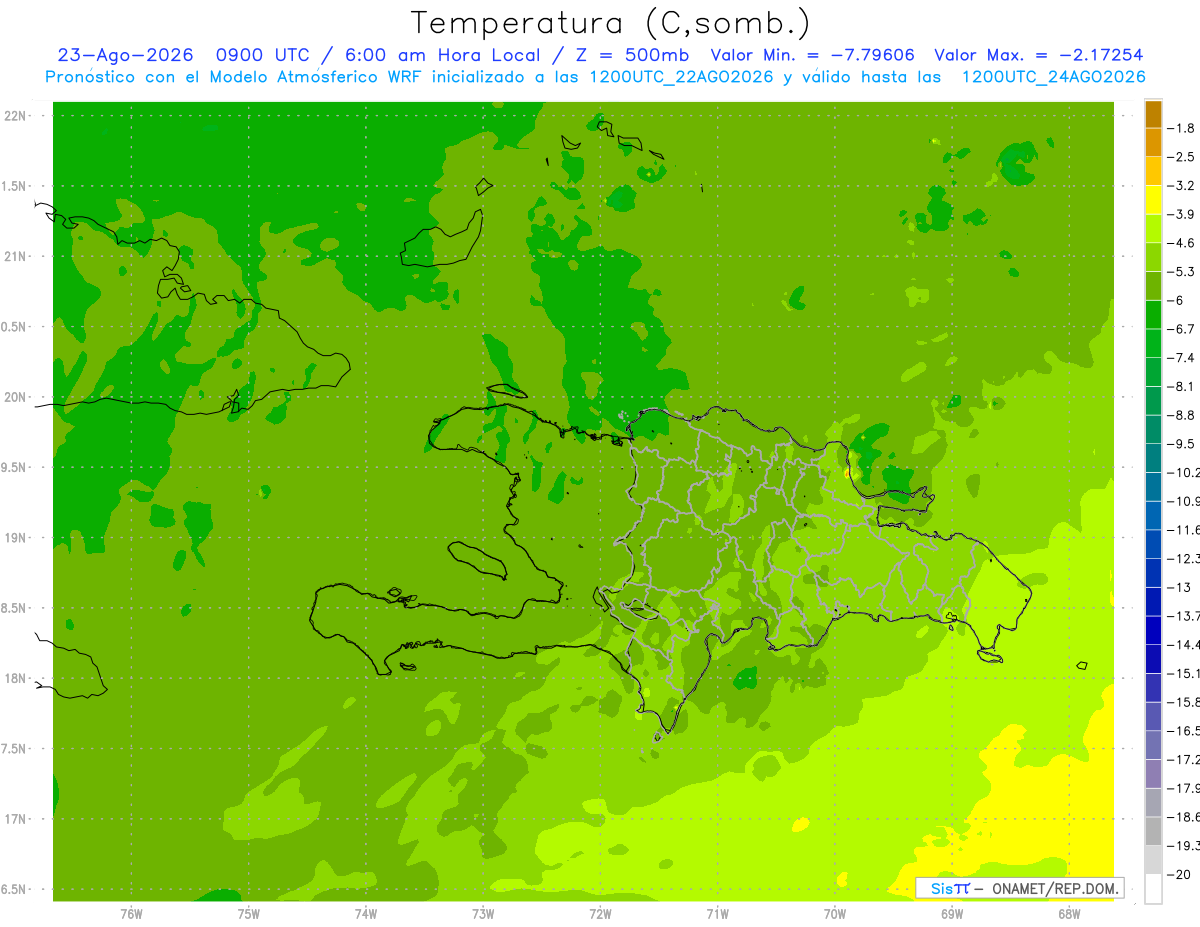Click the '-15.8' colorbar label
1200x927 pixels.
(1184, 702)
